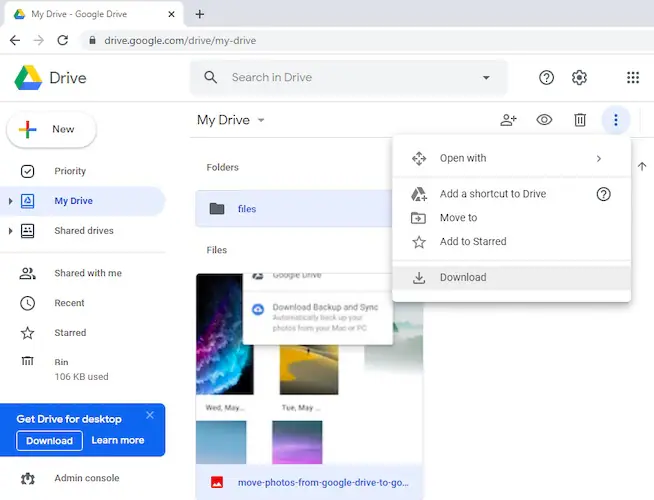The height and width of the screenshot is (500, 654).
Task: Open the files folder
Action: (x=294, y=209)
